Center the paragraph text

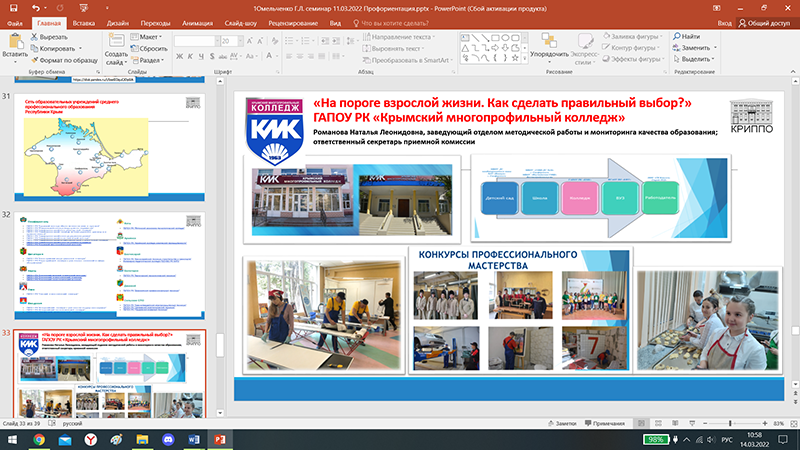click(299, 56)
